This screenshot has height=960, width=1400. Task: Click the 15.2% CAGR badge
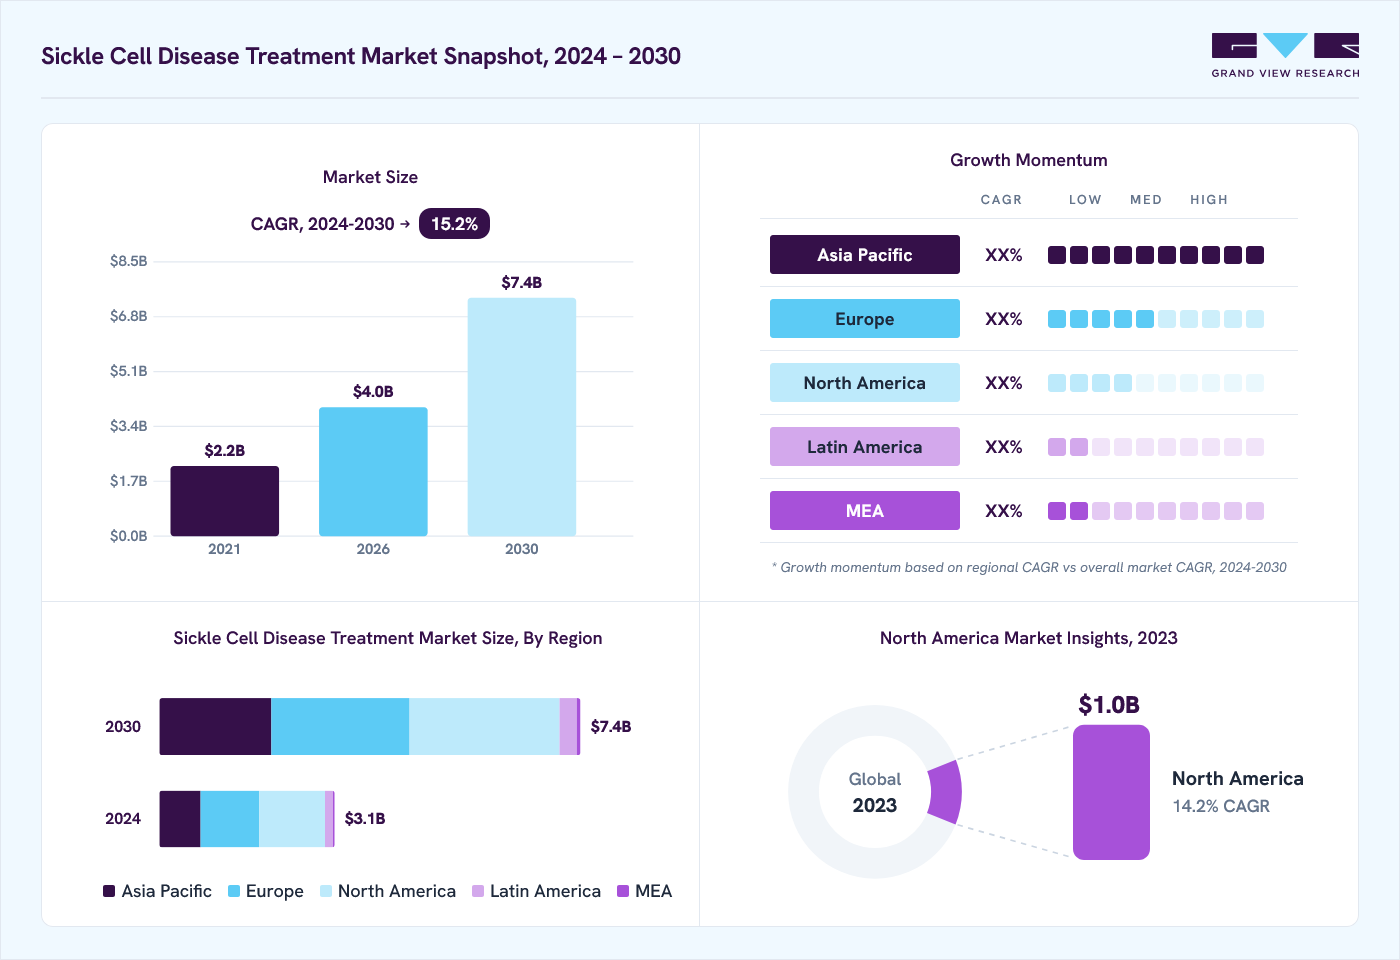(454, 224)
